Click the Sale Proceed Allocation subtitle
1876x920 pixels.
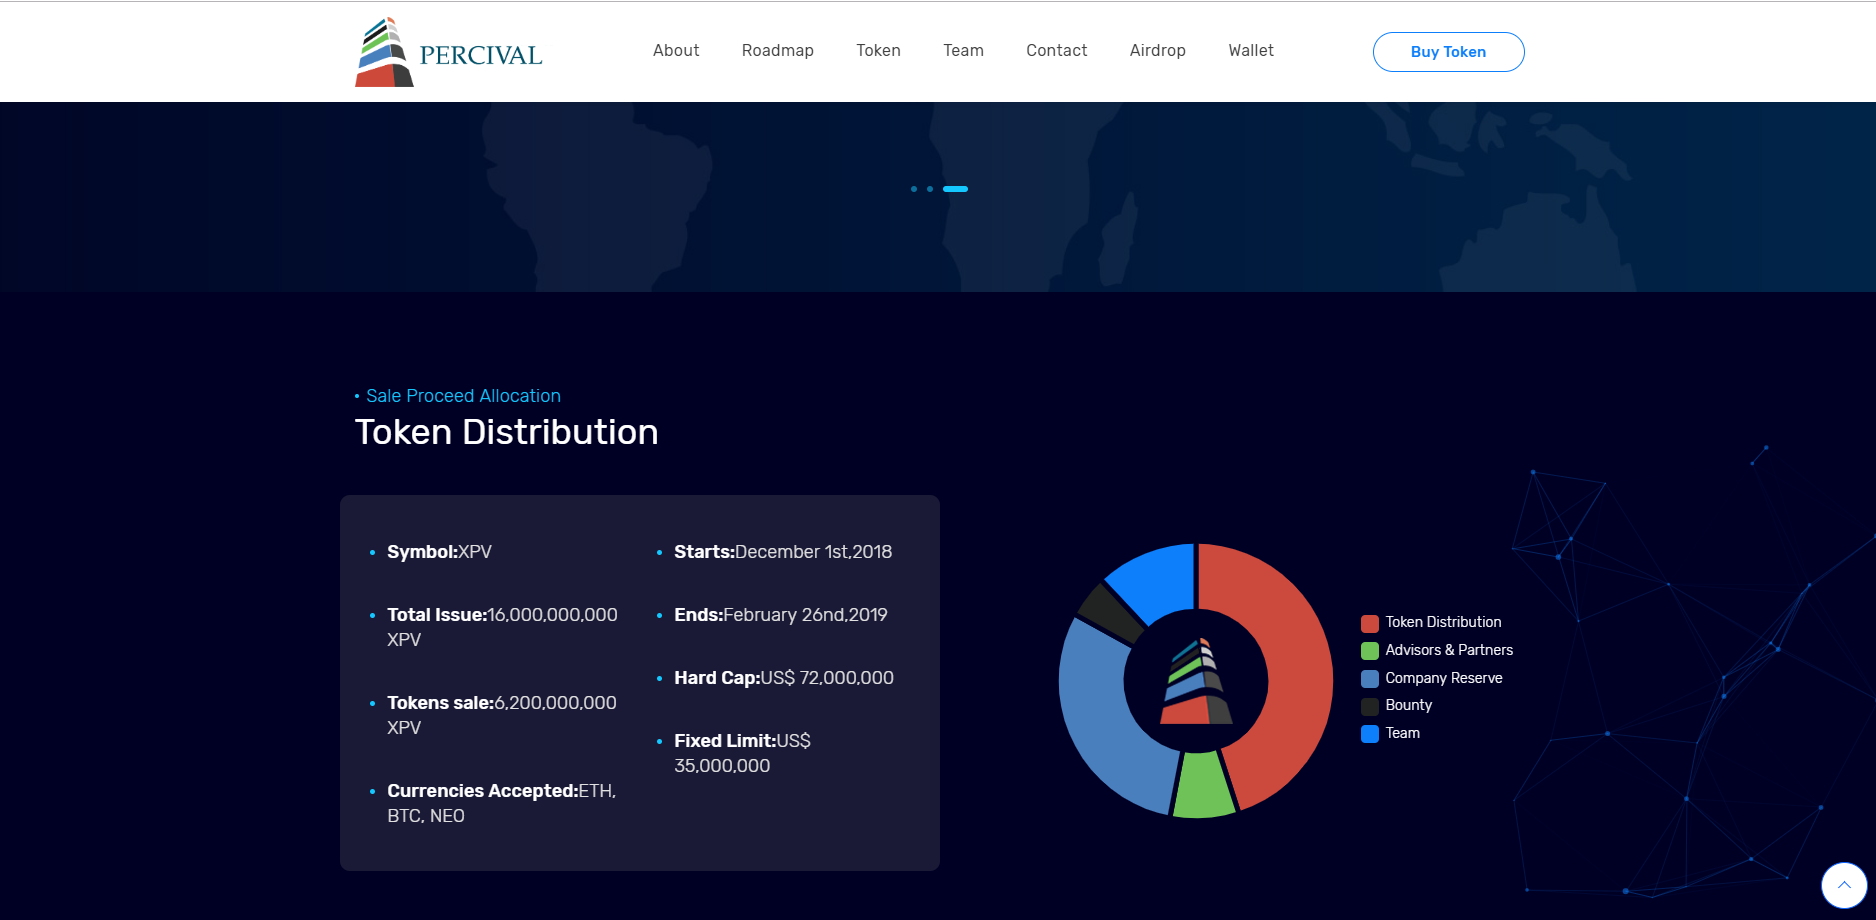point(463,396)
